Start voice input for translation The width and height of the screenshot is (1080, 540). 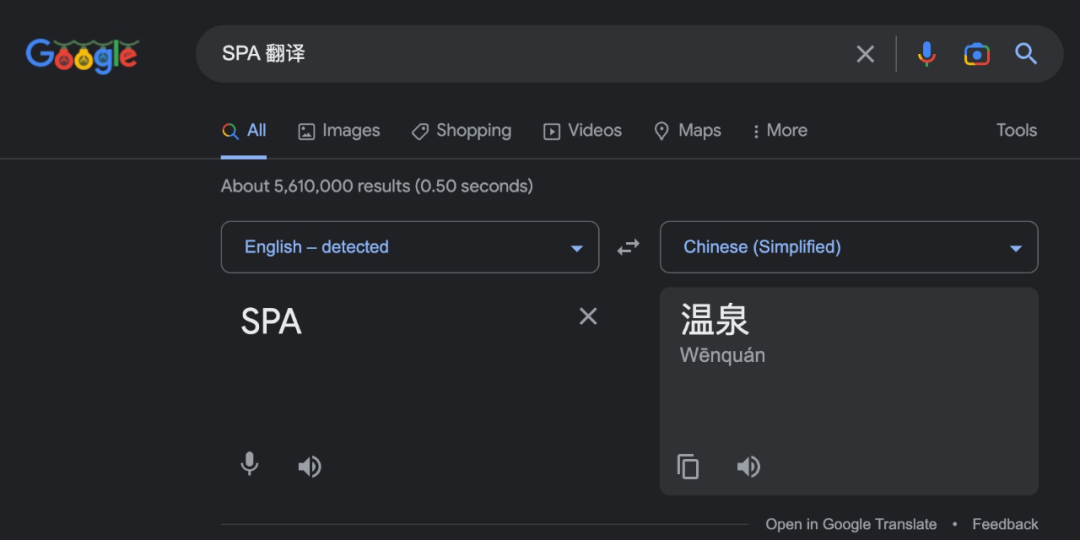tap(249, 465)
